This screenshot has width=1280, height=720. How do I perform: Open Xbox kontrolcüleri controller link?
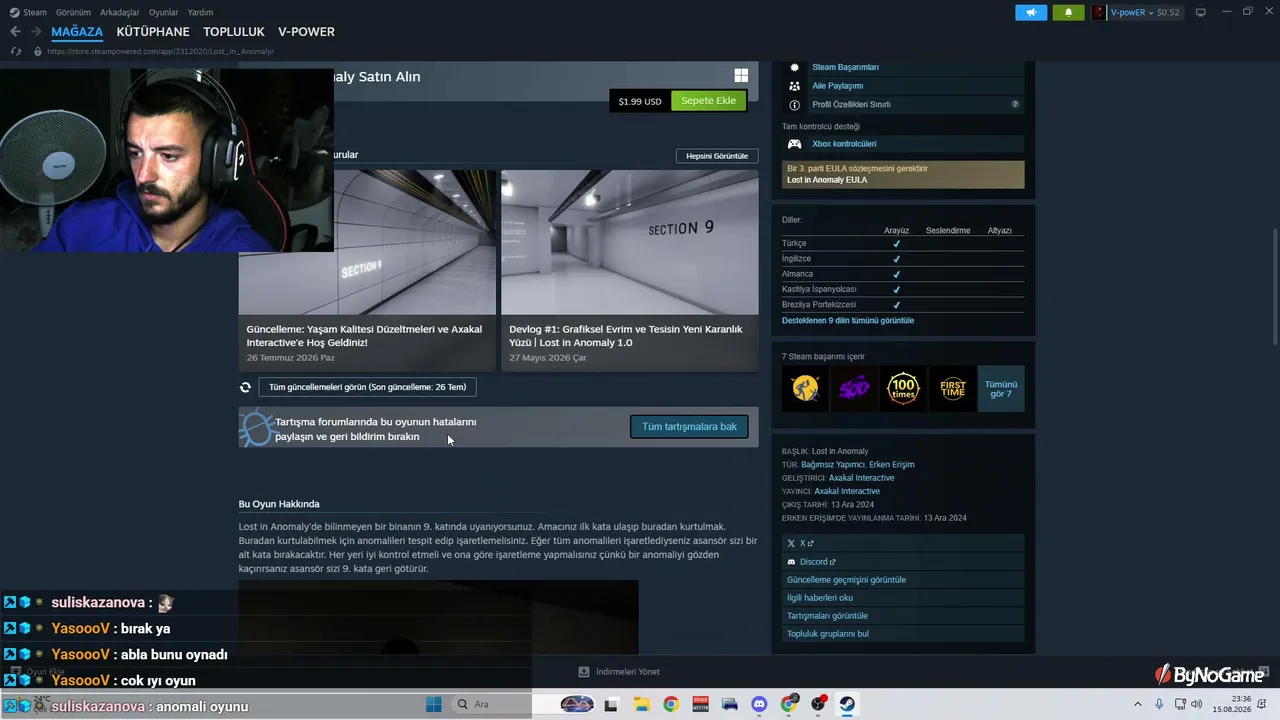[844, 144]
